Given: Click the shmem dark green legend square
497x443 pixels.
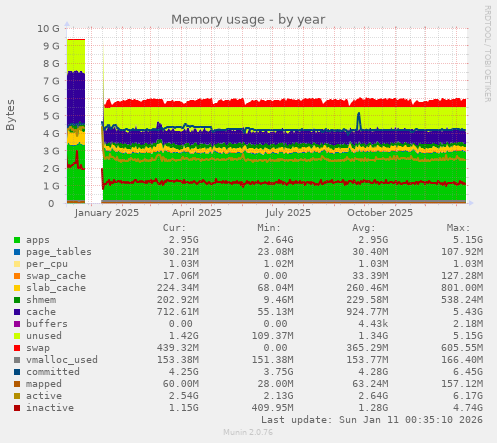Looking at the screenshot, I should (17, 300).
